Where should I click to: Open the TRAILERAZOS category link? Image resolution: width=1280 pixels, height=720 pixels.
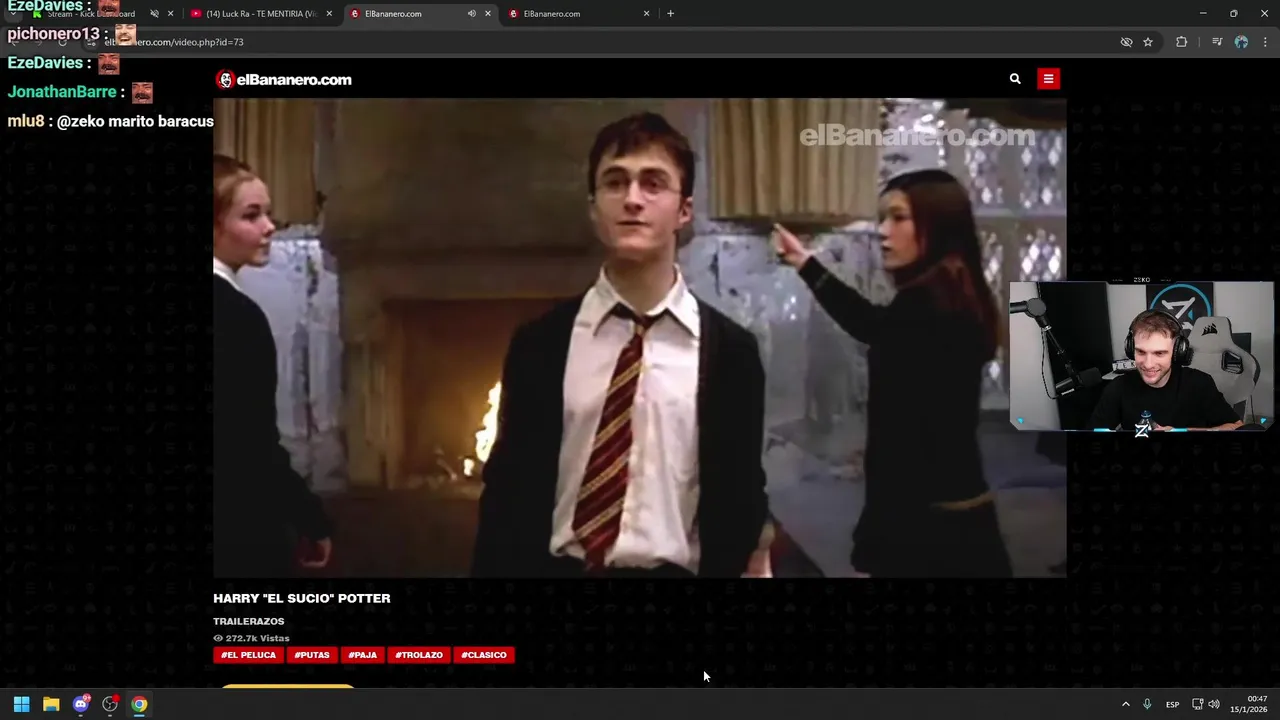(248, 621)
